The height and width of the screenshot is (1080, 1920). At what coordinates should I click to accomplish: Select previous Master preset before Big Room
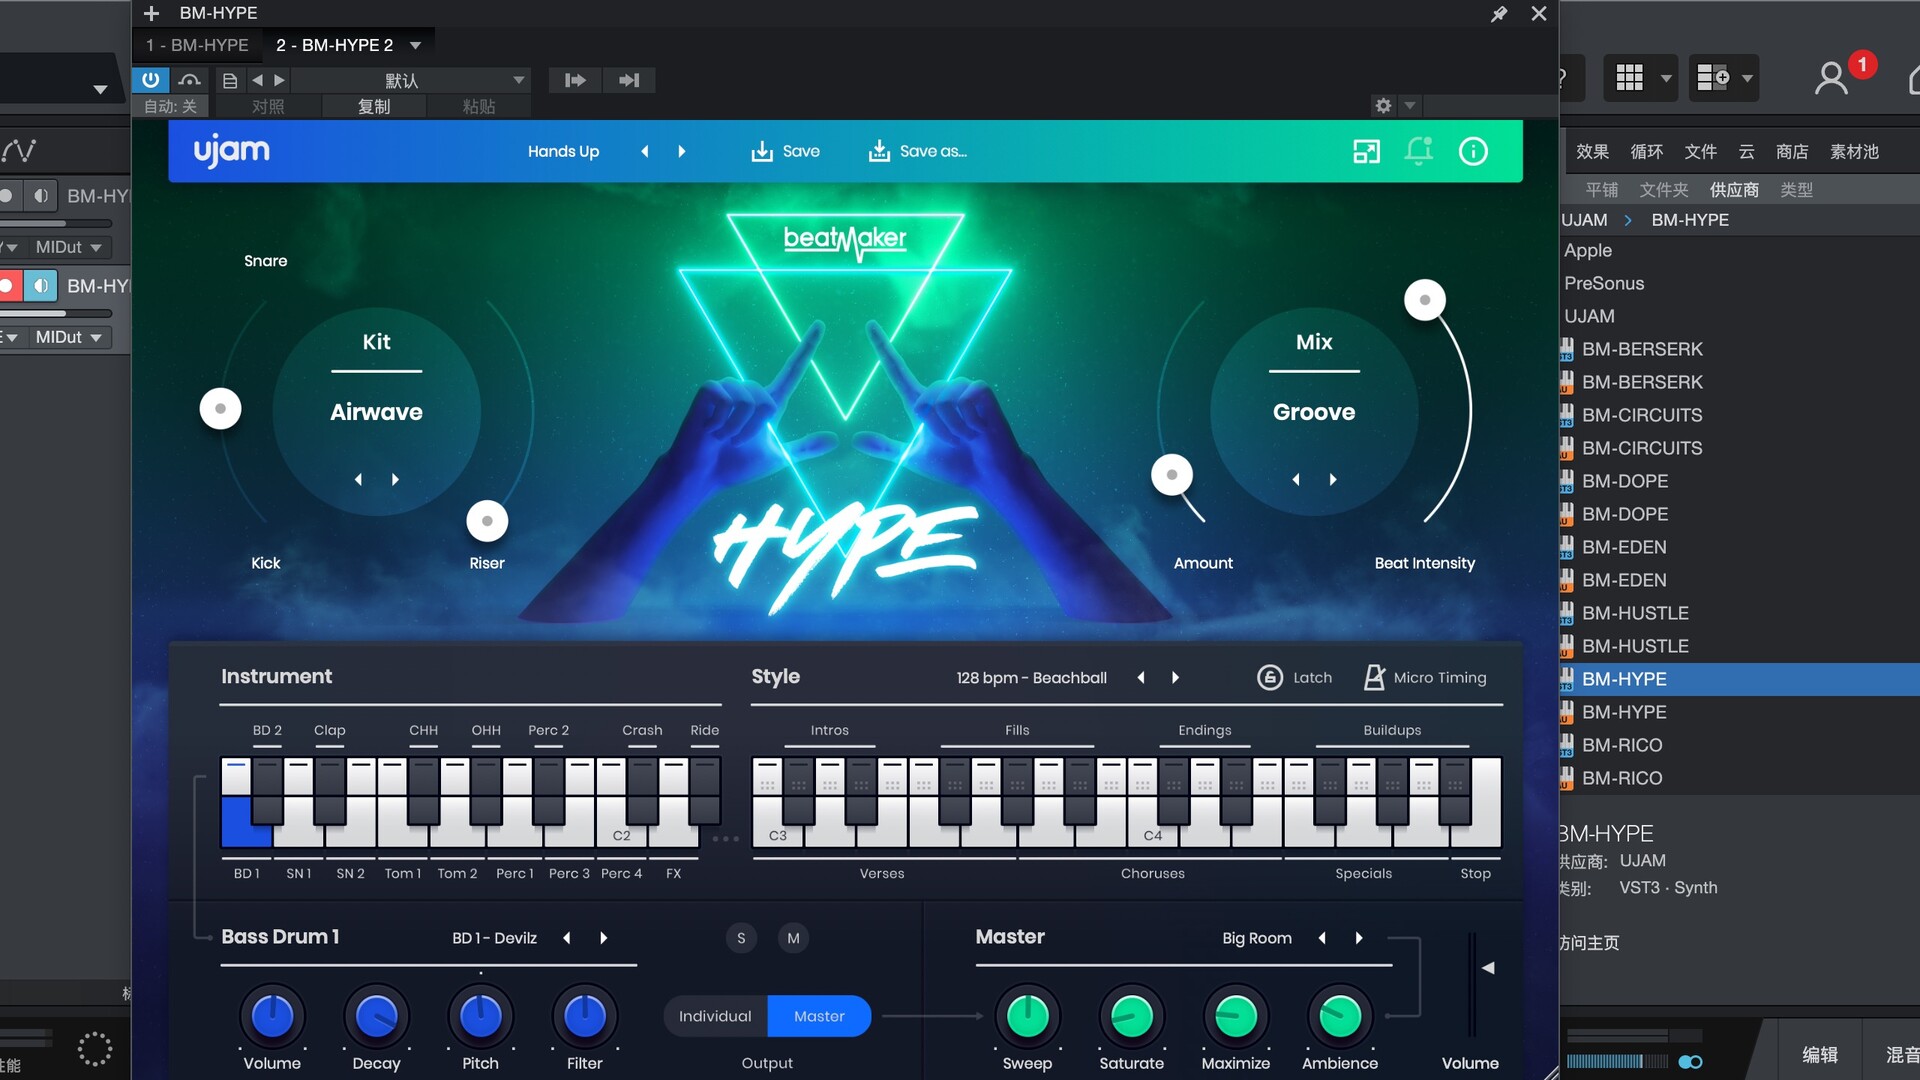point(1322,938)
